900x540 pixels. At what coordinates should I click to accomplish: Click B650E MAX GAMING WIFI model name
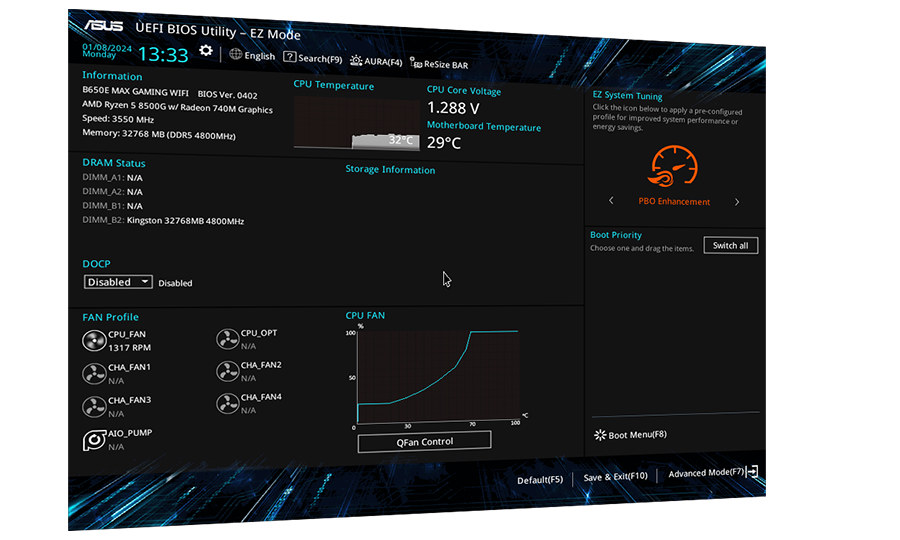[135, 91]
